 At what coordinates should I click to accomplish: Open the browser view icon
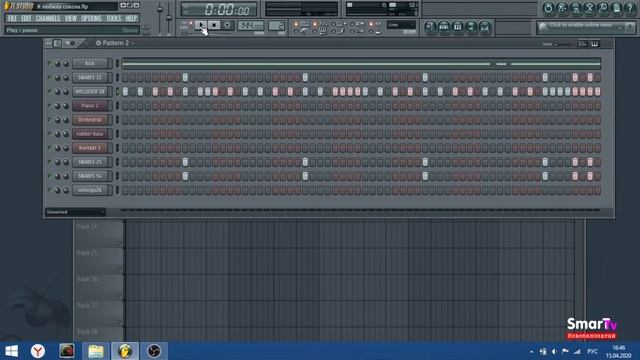pyautogui.click(x=471, y=27)
